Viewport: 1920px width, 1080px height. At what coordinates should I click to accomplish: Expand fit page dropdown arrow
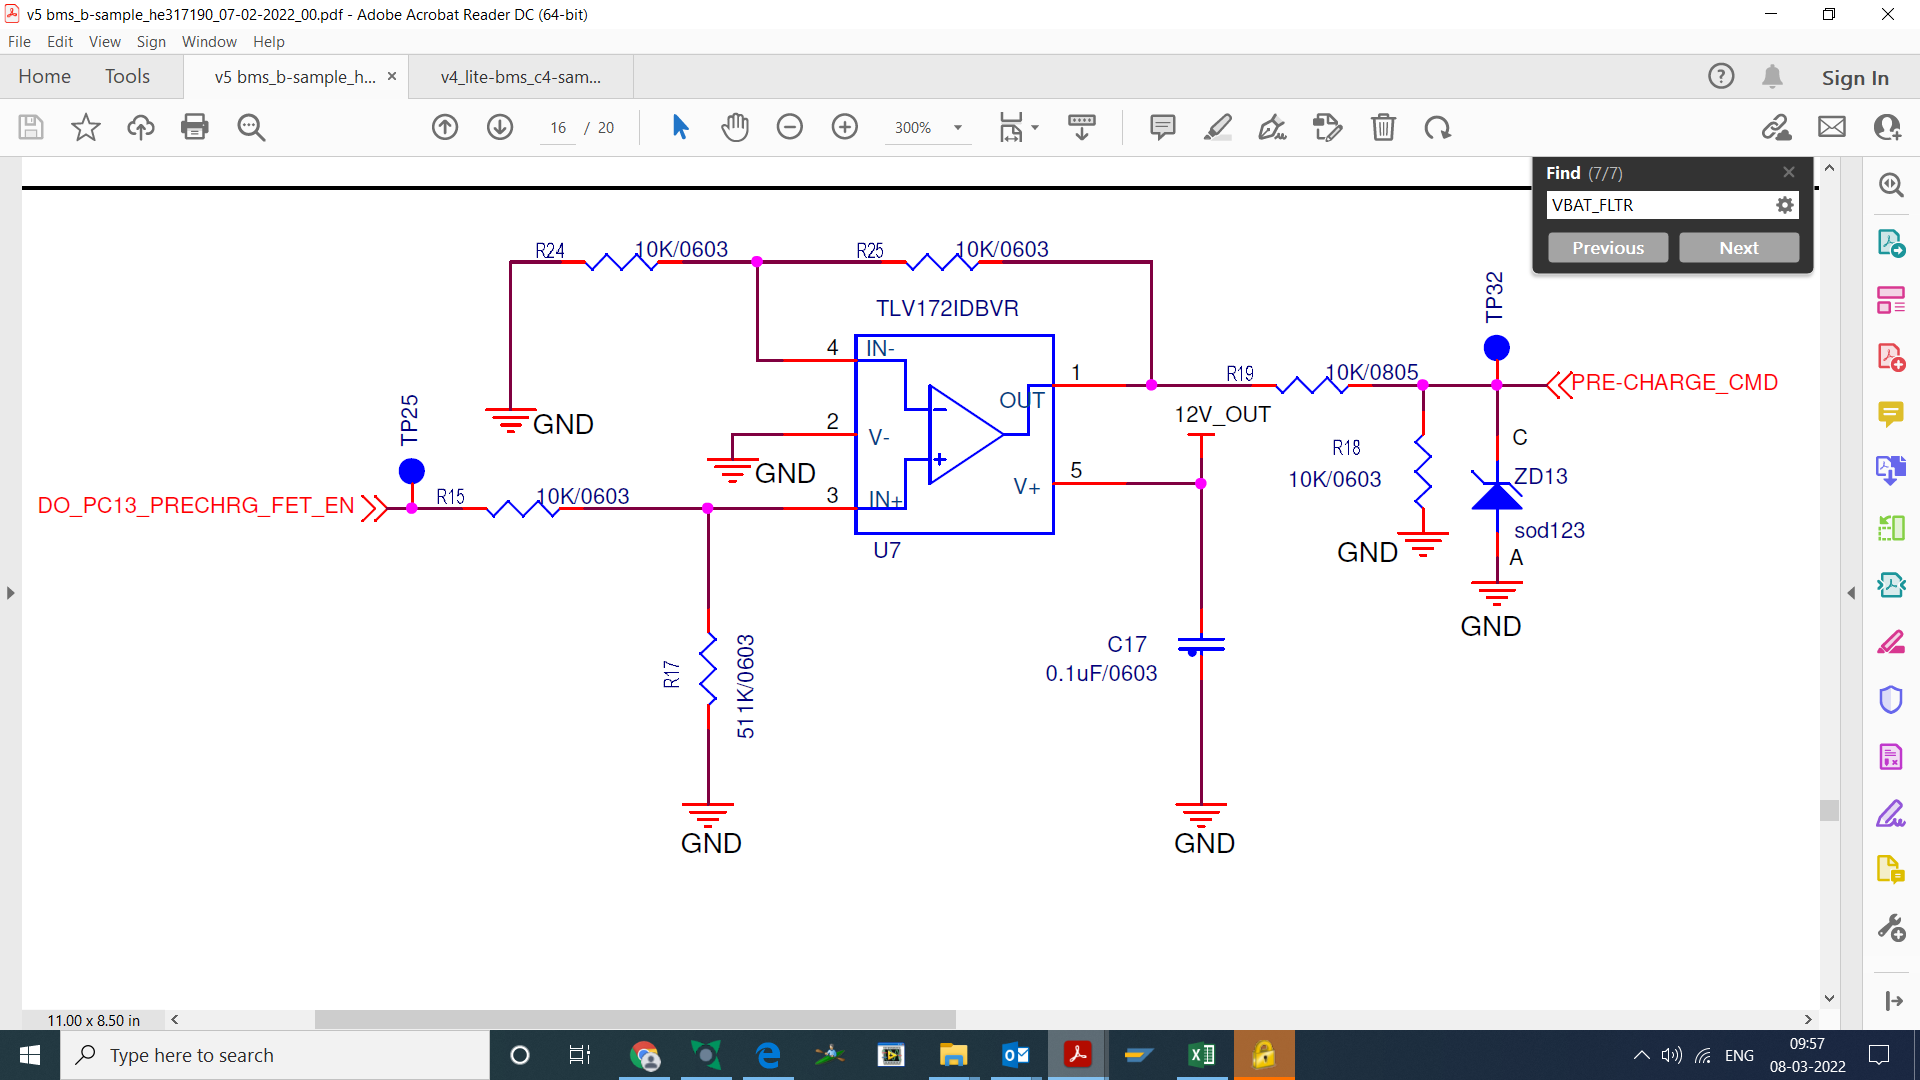pyautogui.click(x=1035, y=127)
